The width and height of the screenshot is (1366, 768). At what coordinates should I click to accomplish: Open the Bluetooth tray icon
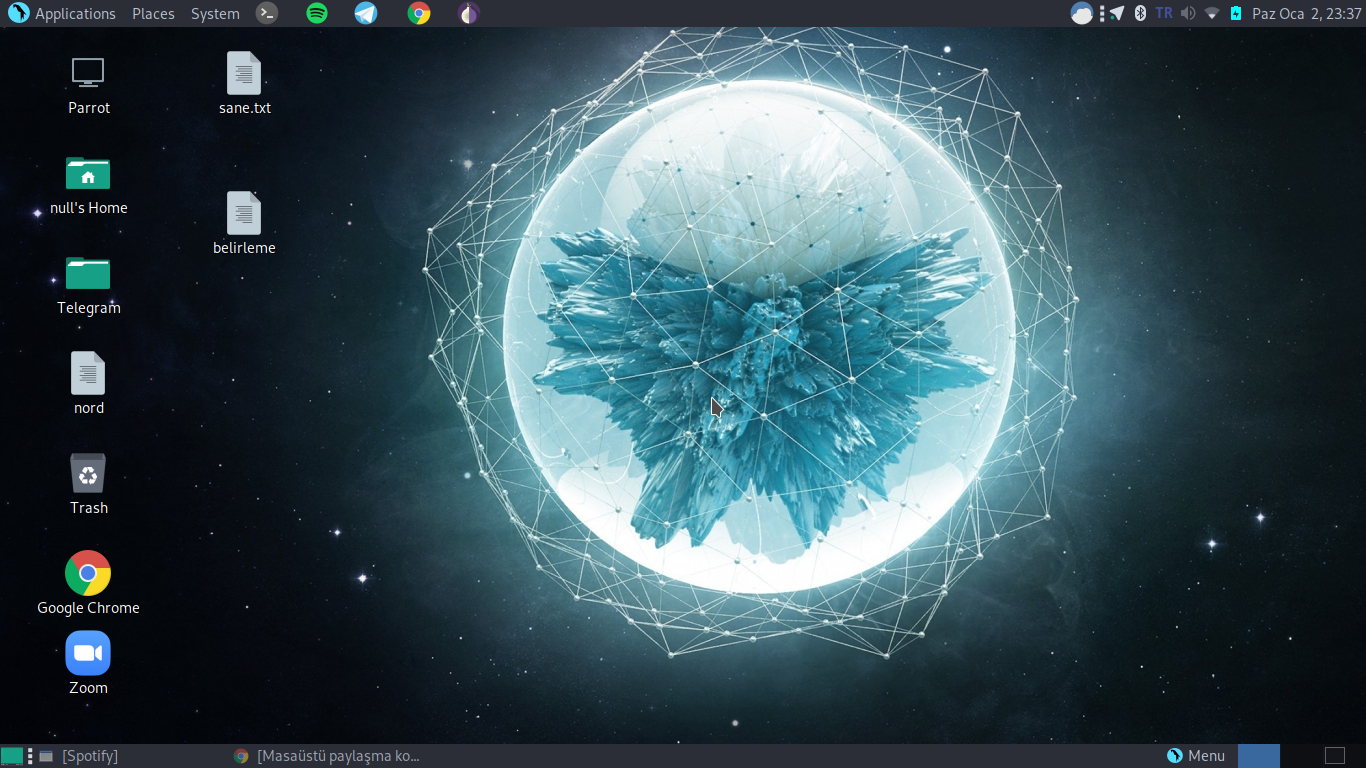pyautogui.click(x=1139, y=13)
